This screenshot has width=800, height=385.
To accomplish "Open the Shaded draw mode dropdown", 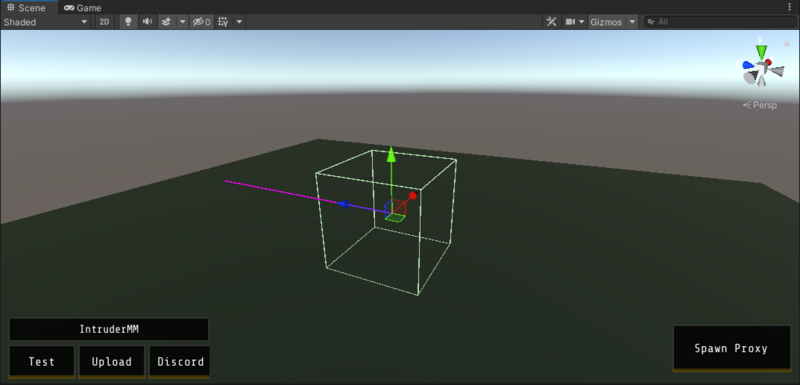I will 45,22.
